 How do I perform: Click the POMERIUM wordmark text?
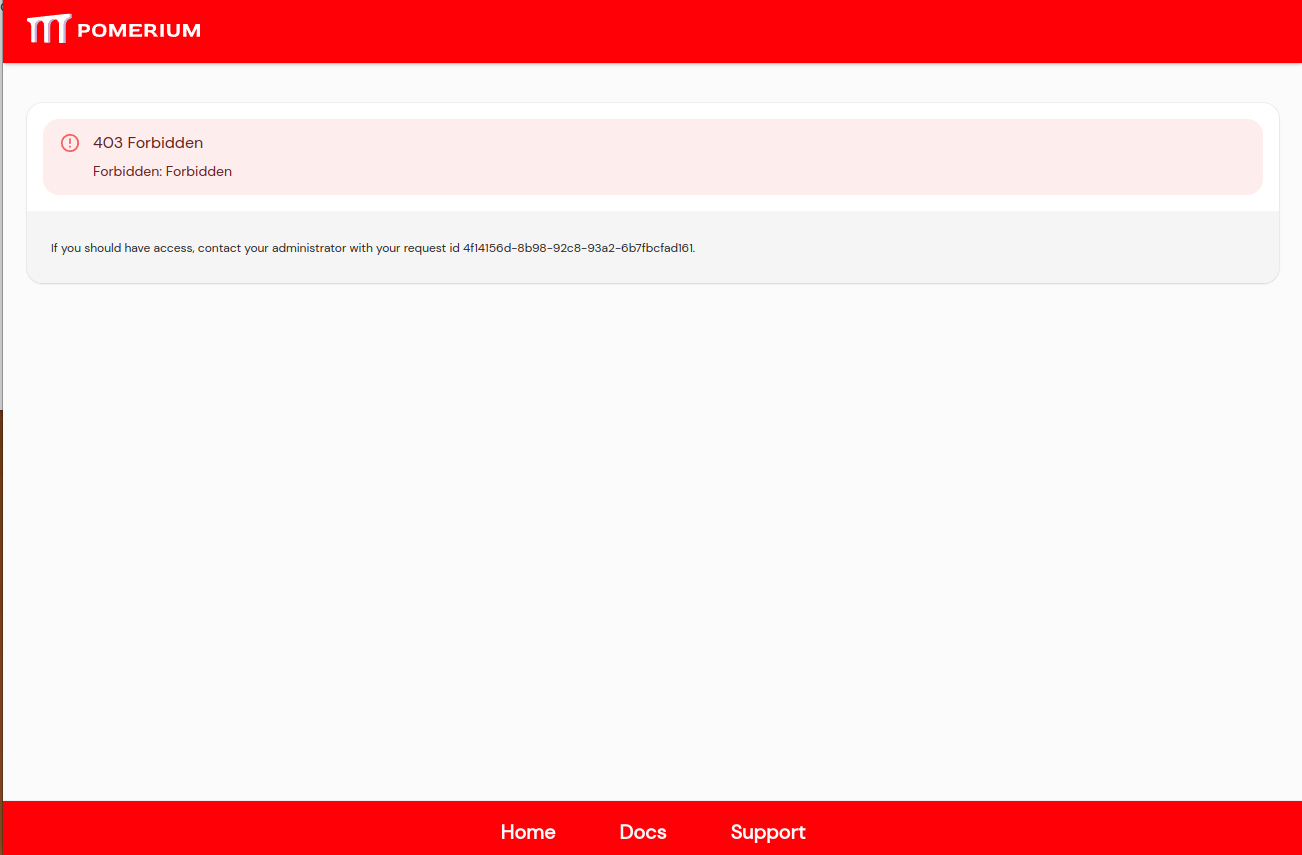click(x=139, y=31)
